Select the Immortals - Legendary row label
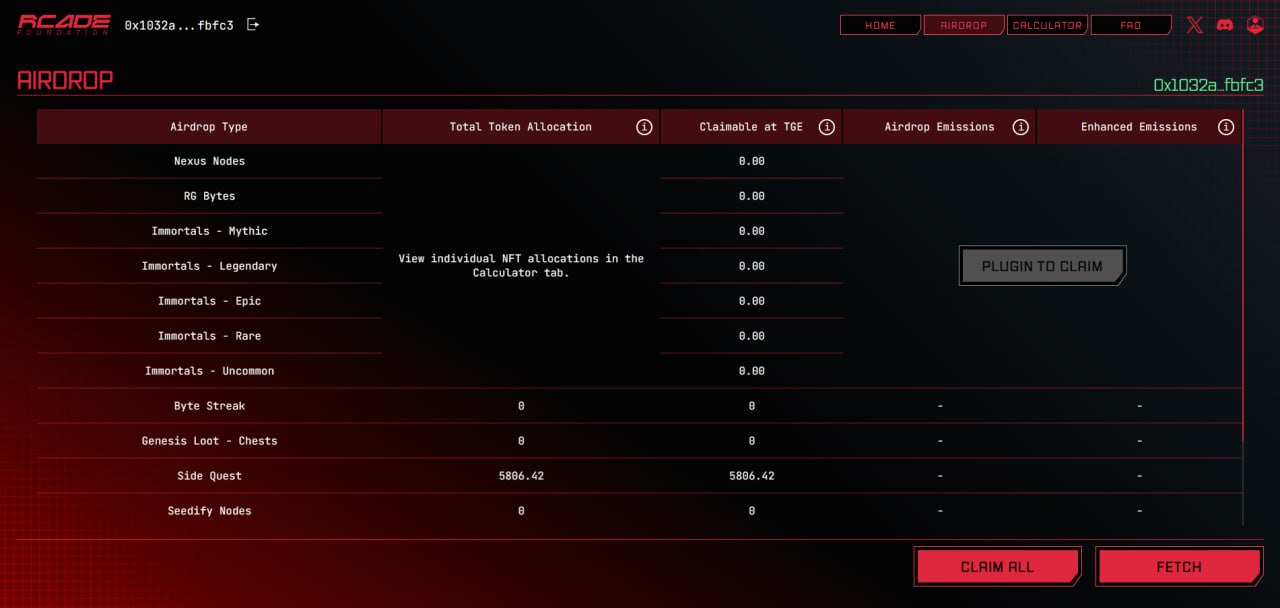The height and width of the screenshot is (608, 1280). [x=209, y=266]
